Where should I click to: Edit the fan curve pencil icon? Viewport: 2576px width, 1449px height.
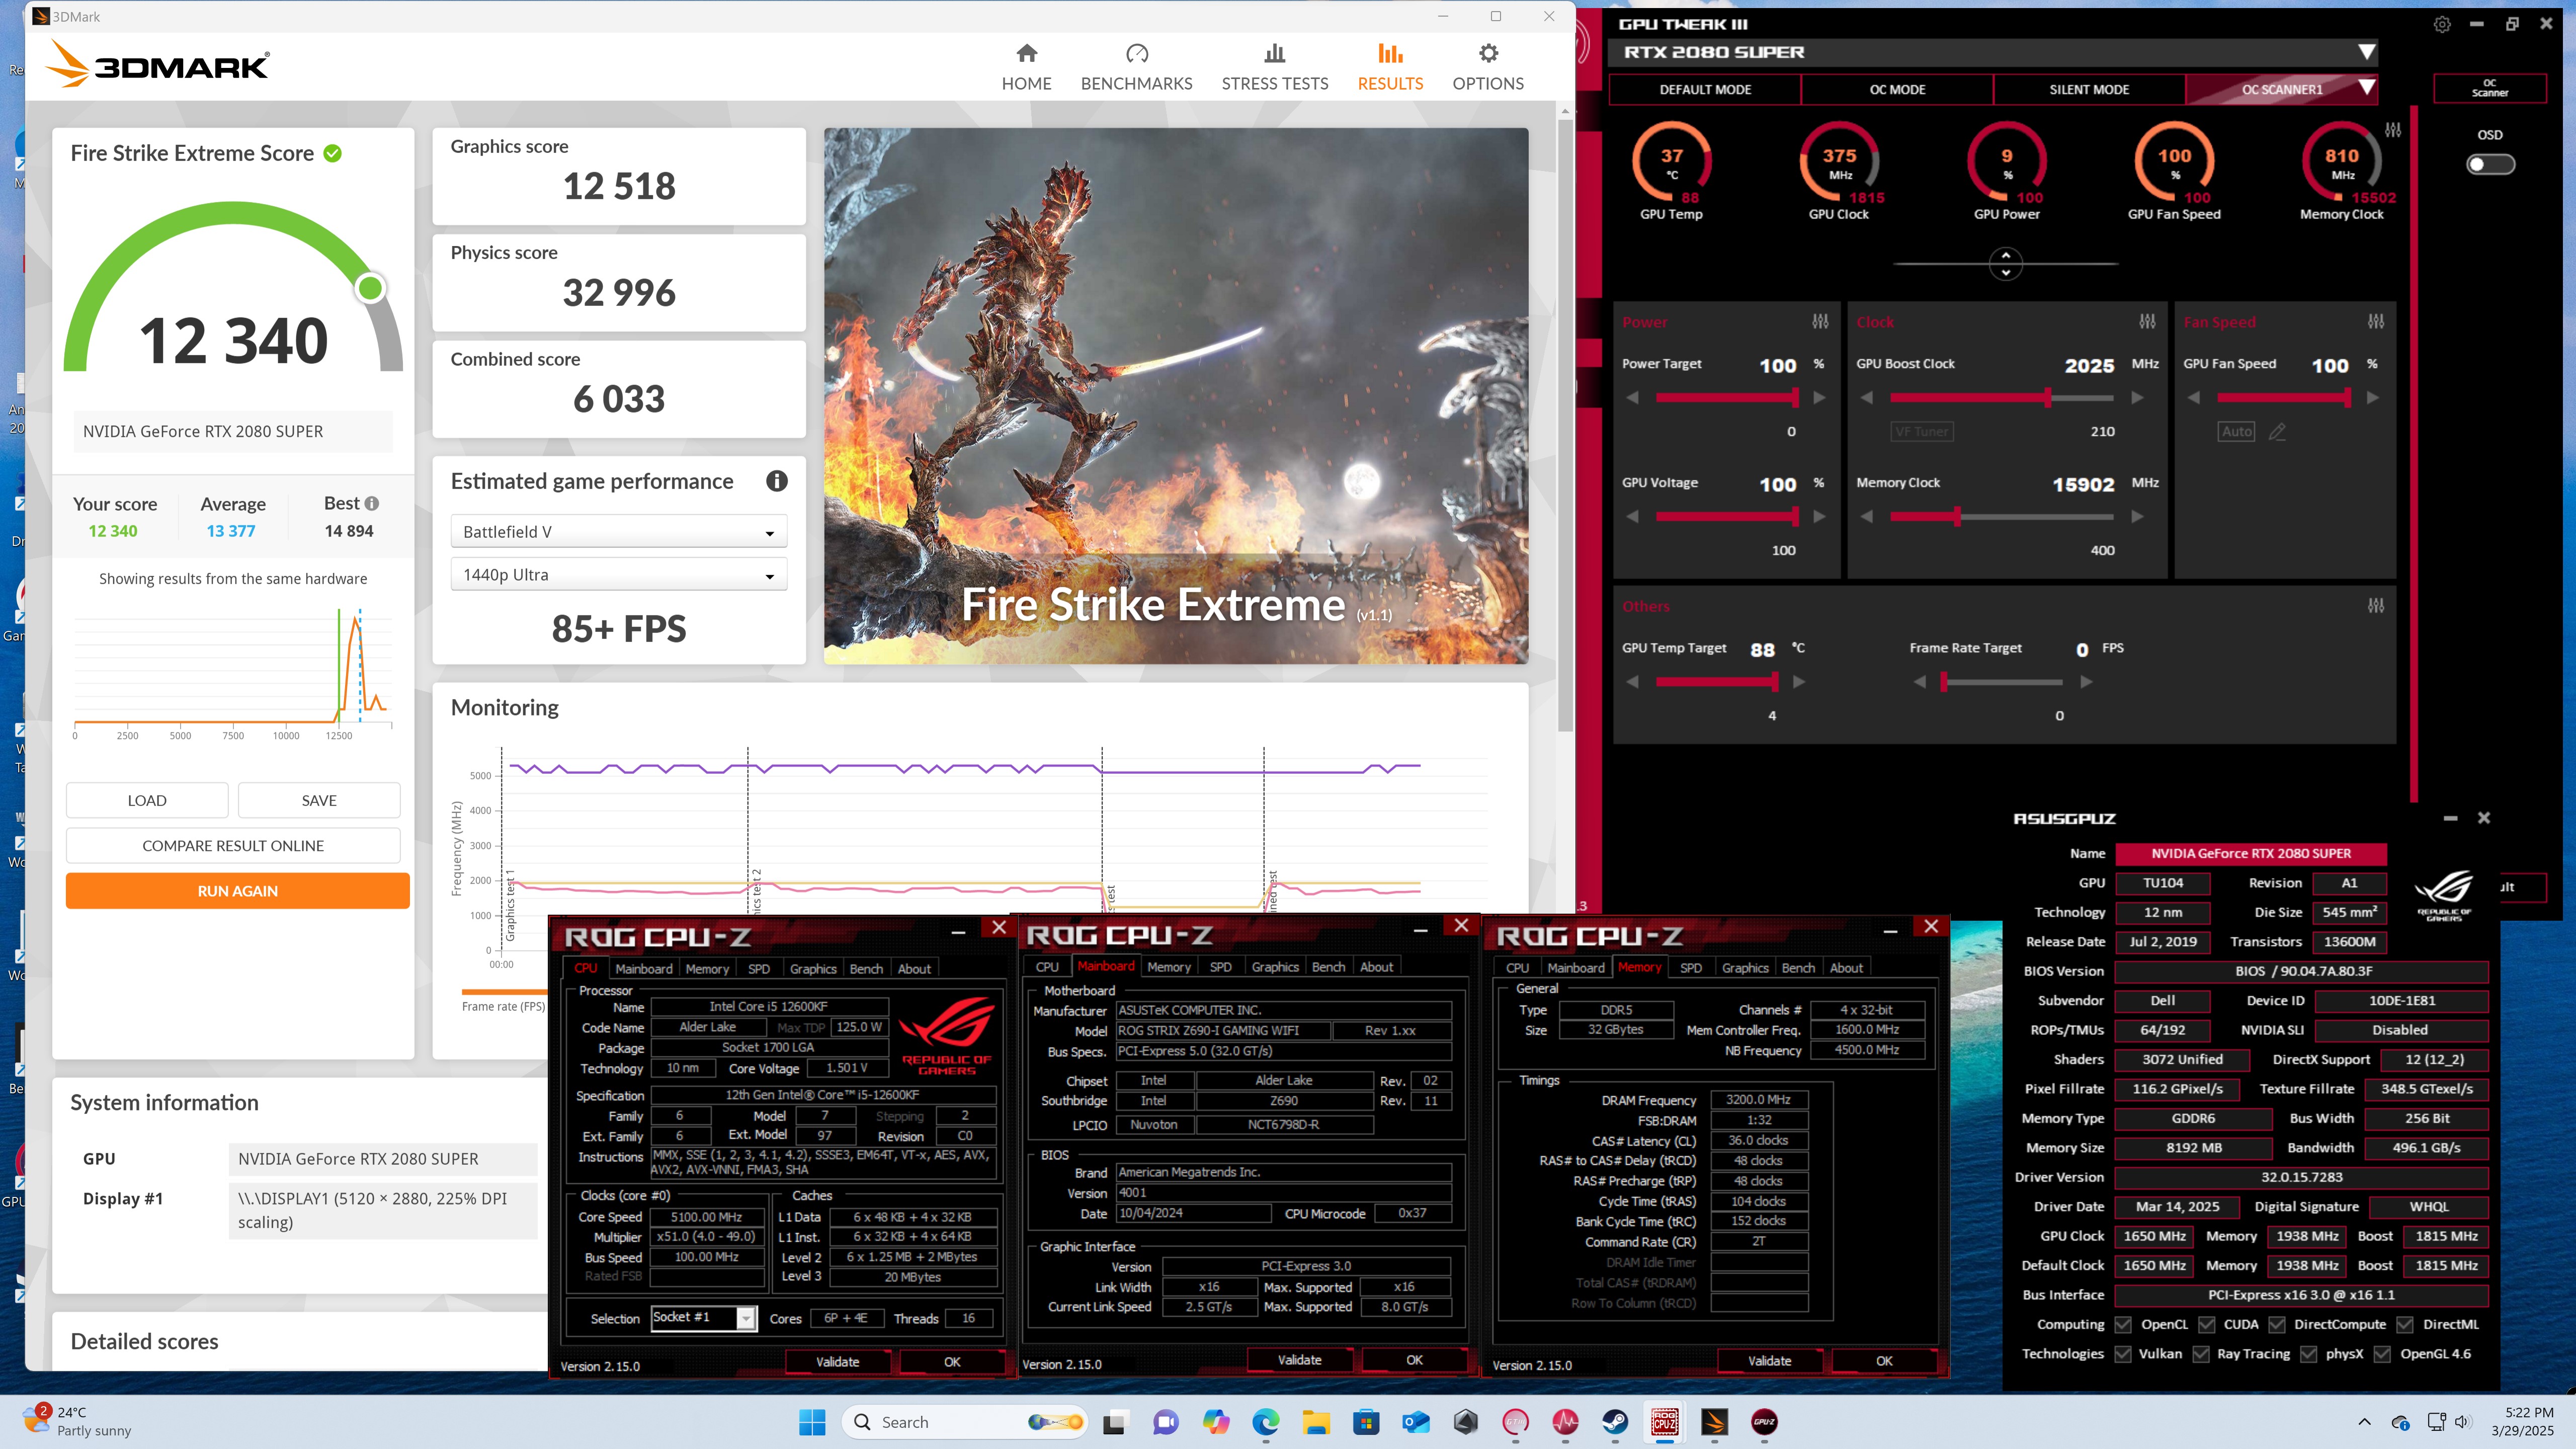(2277, 432)
